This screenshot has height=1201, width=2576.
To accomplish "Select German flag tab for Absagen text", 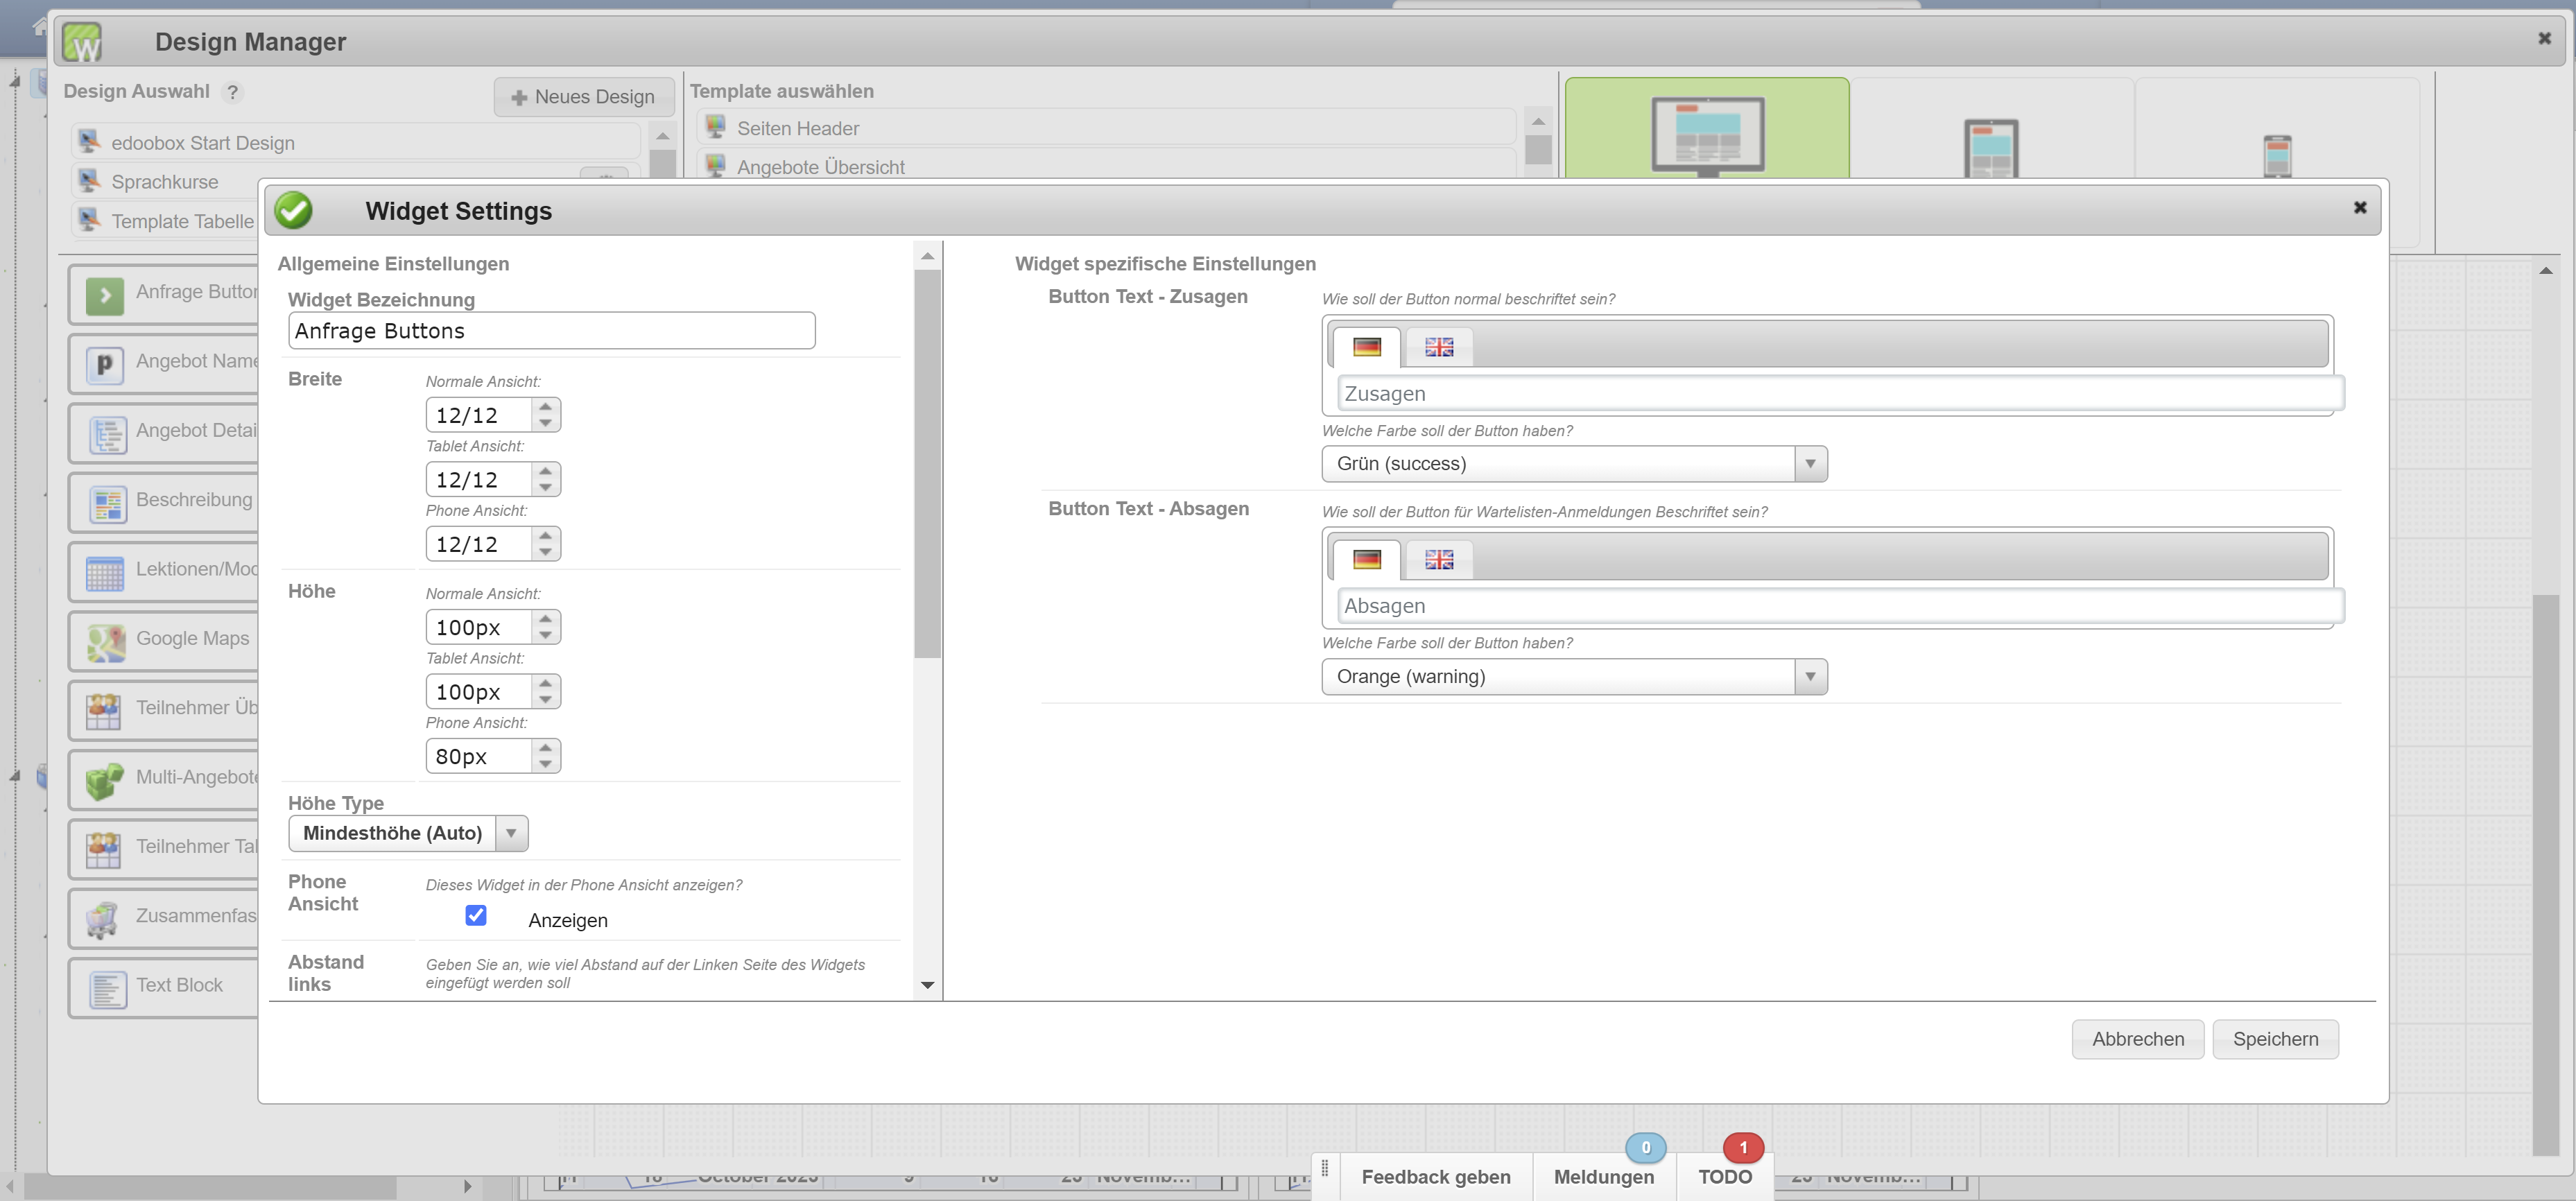I will (x=1366, y=559).
